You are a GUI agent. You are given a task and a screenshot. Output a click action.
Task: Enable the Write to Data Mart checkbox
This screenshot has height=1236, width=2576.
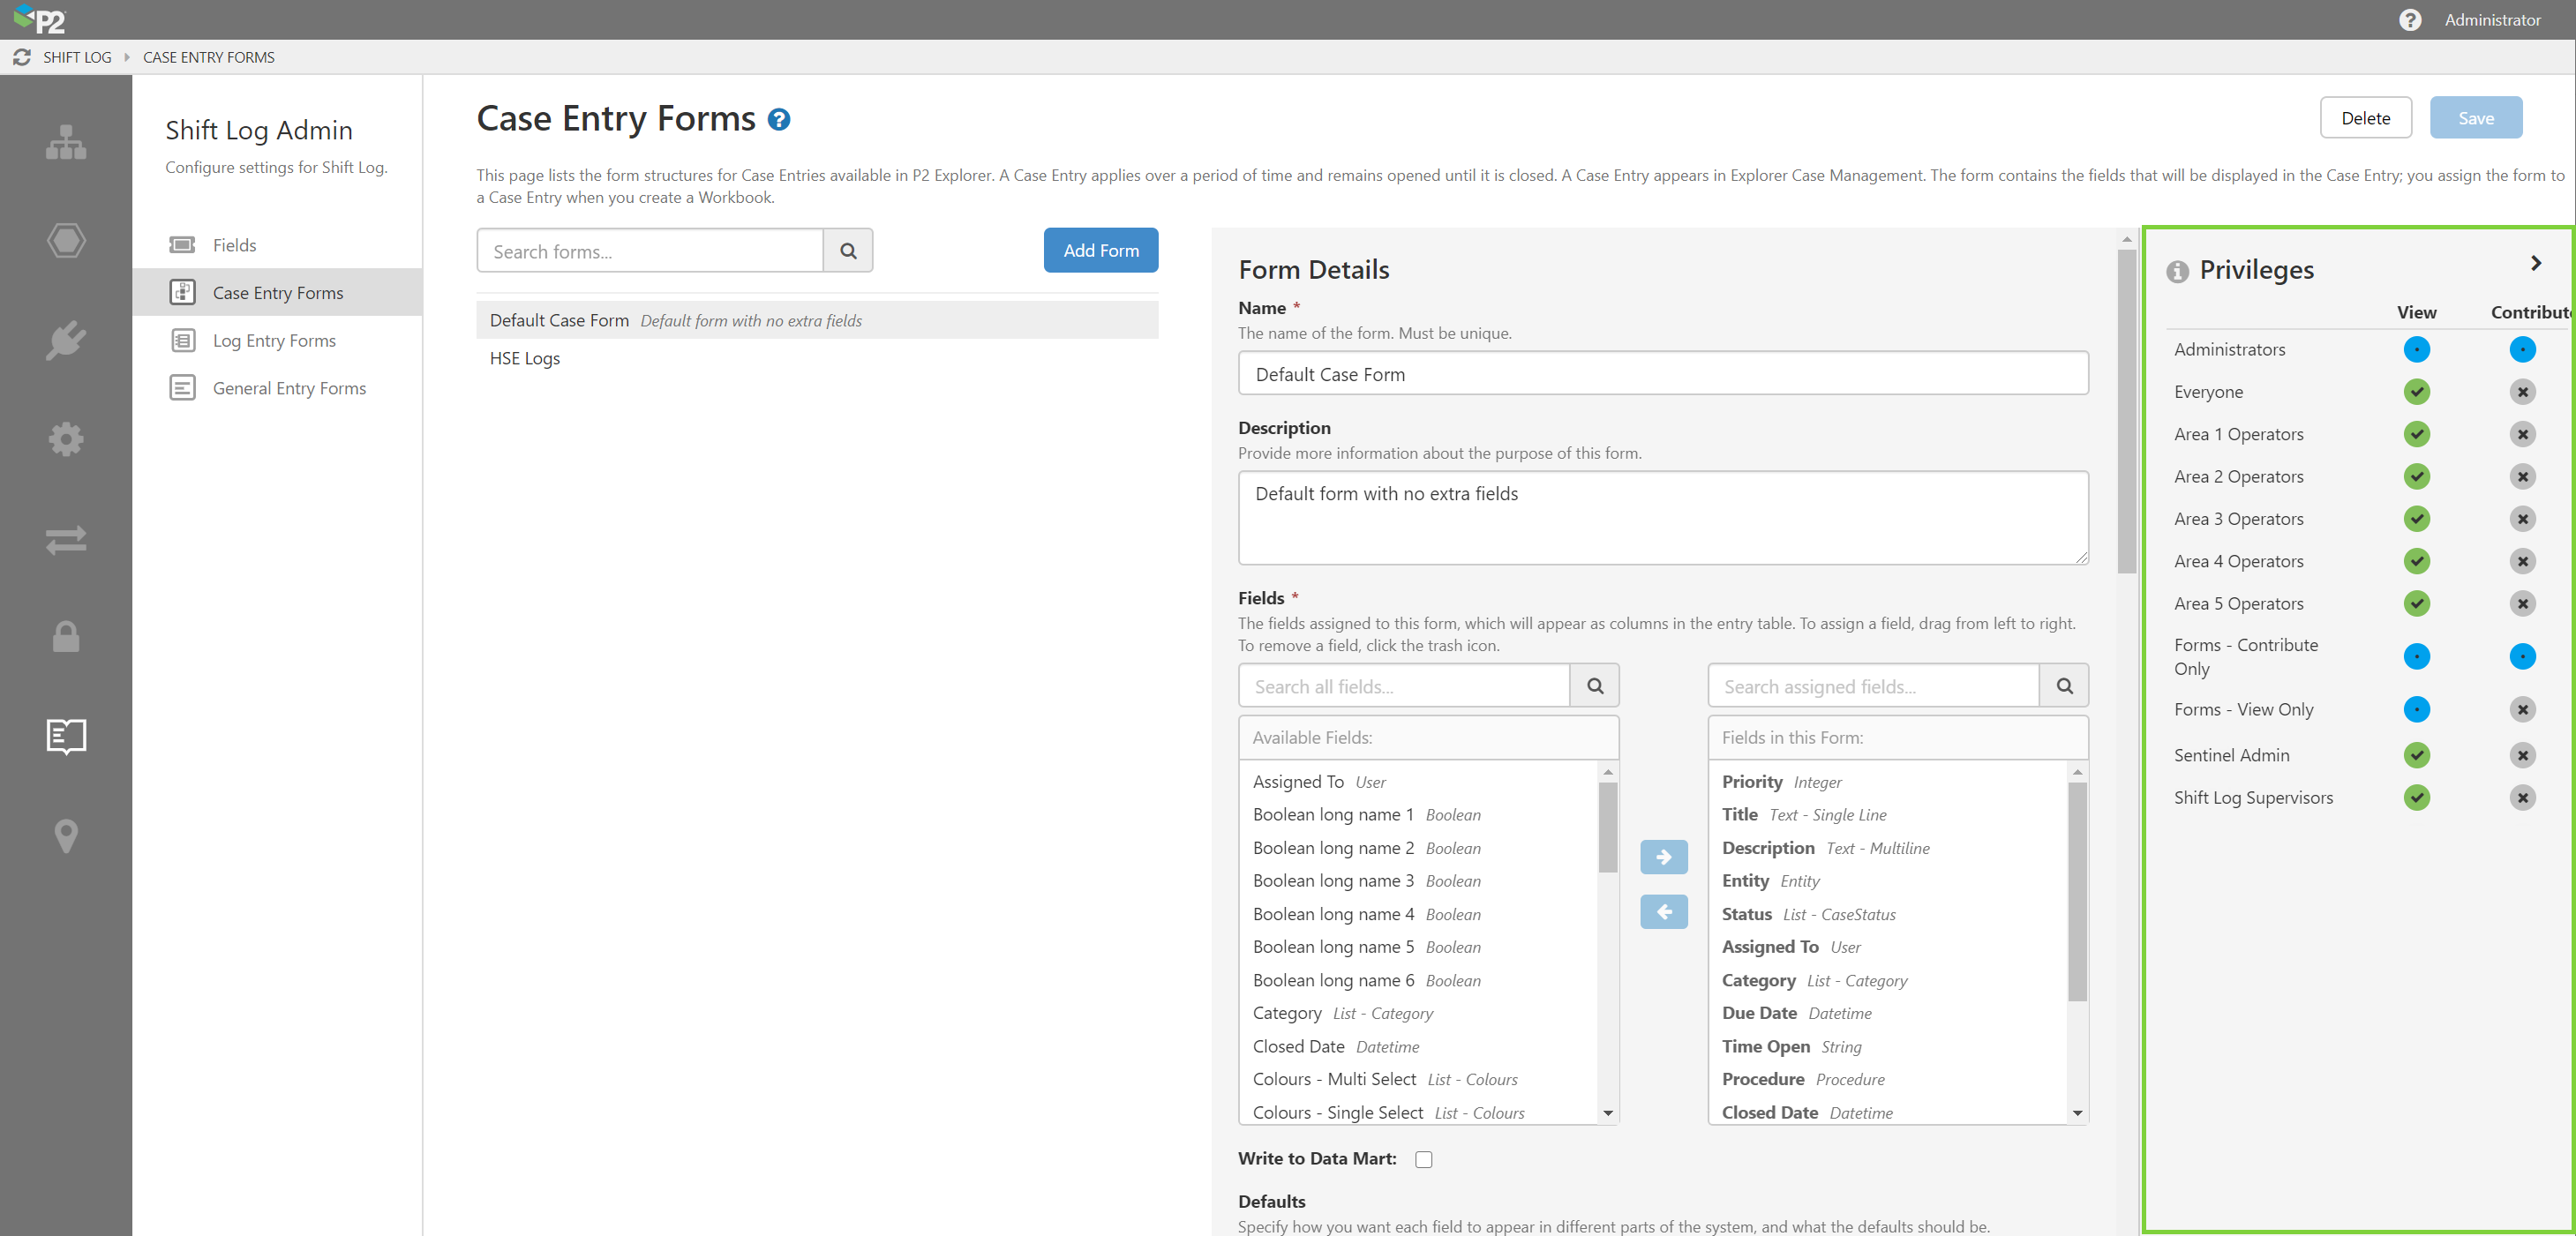click(1423, 1159)
